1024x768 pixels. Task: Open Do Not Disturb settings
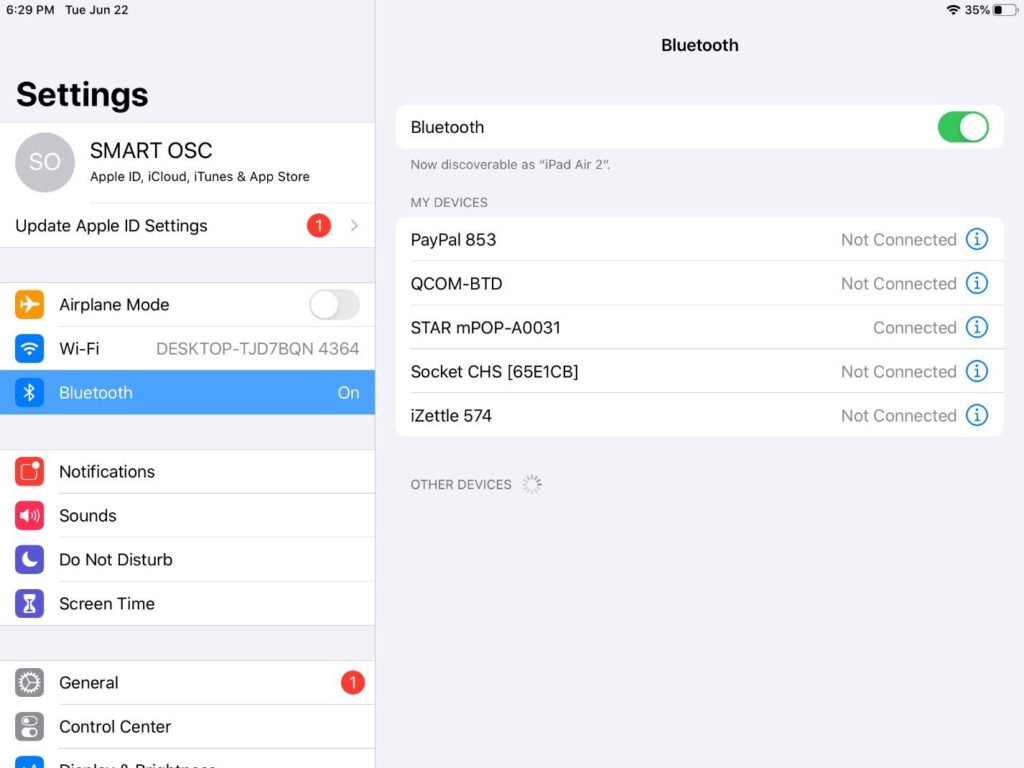115,560
